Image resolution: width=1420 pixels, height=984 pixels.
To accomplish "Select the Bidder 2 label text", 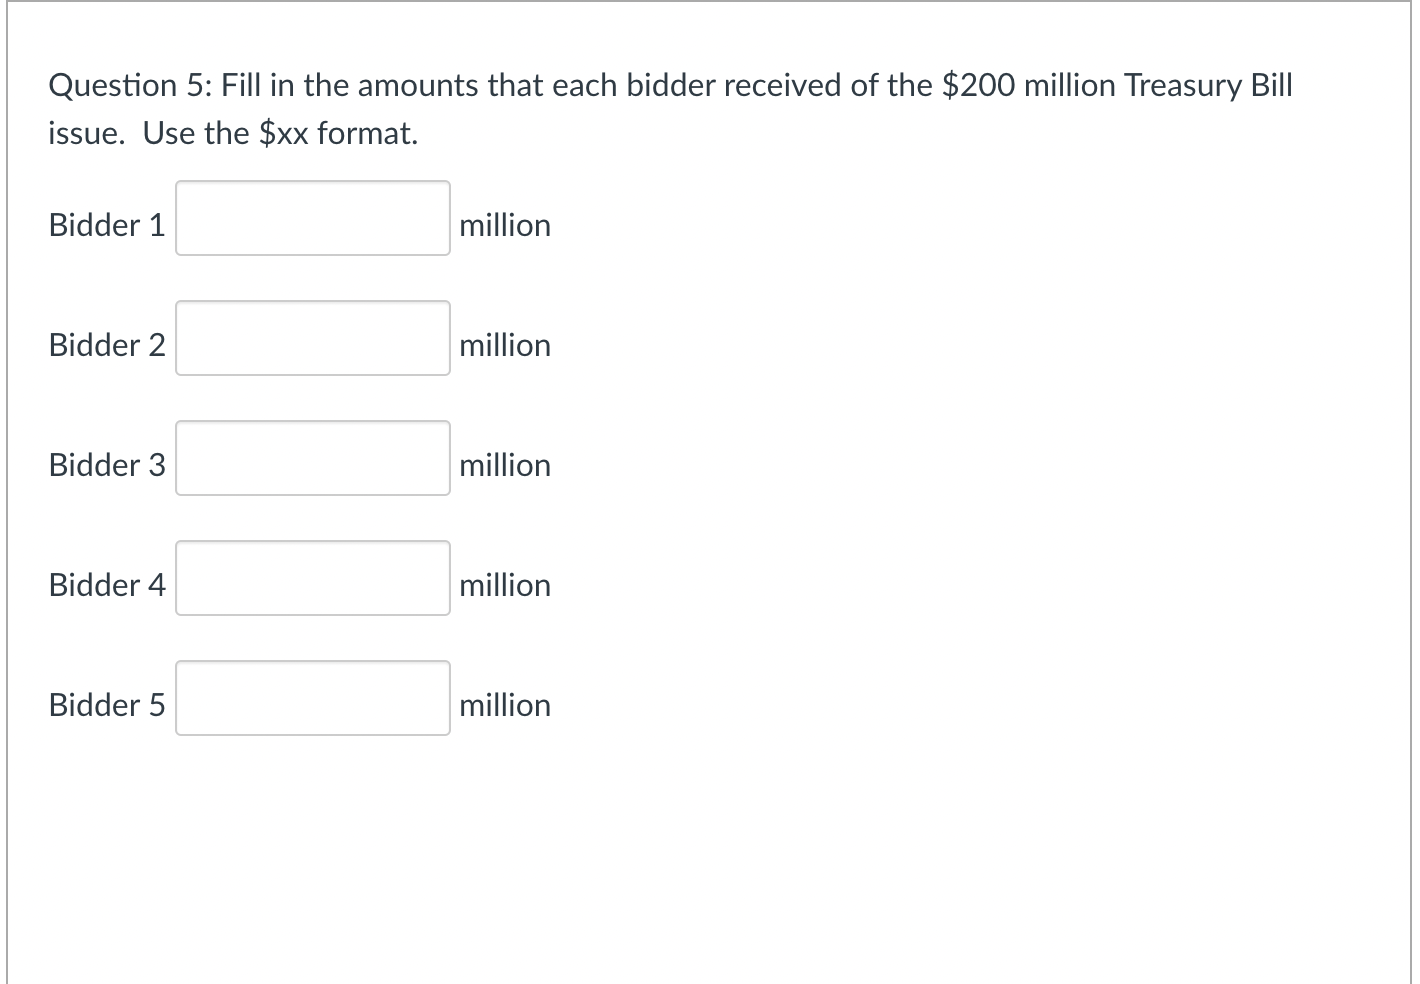I will point(106,345).
